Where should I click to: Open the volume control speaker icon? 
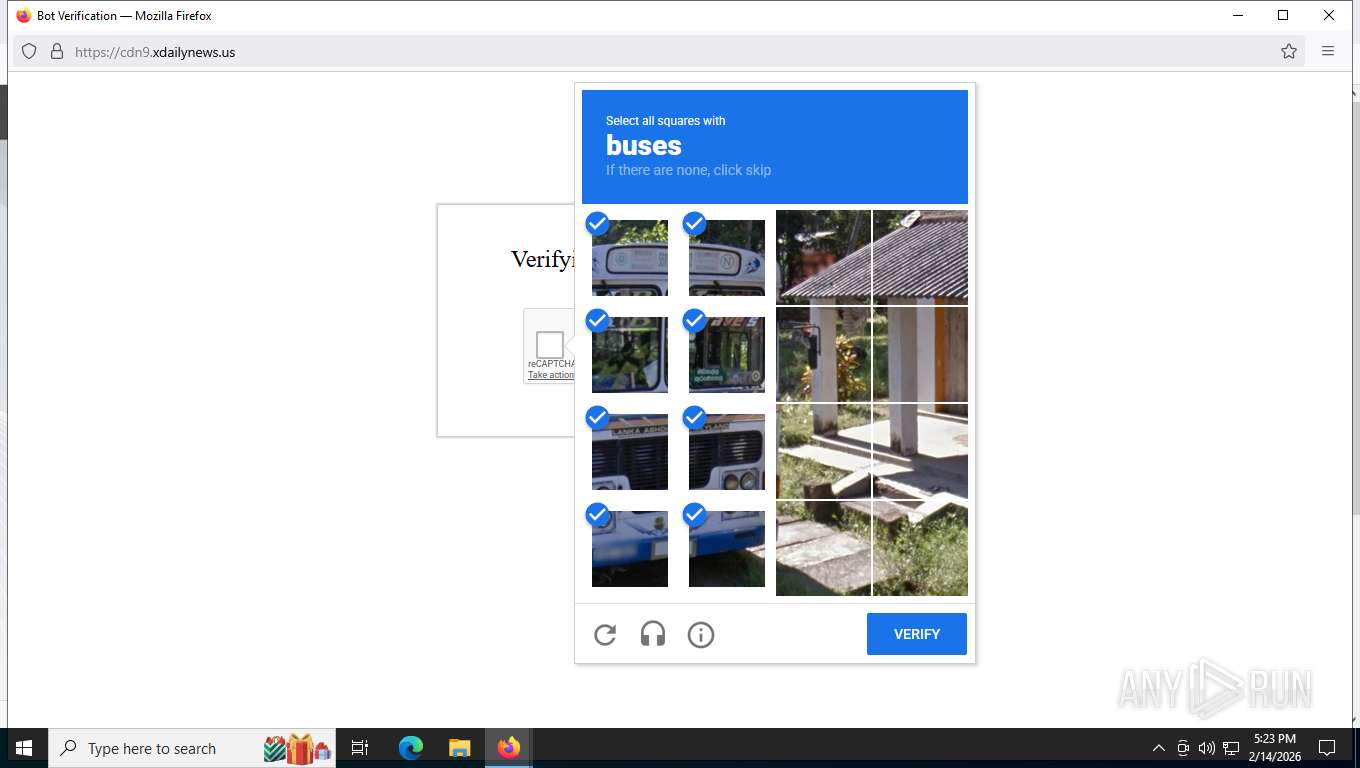[x=1207, y=748]
